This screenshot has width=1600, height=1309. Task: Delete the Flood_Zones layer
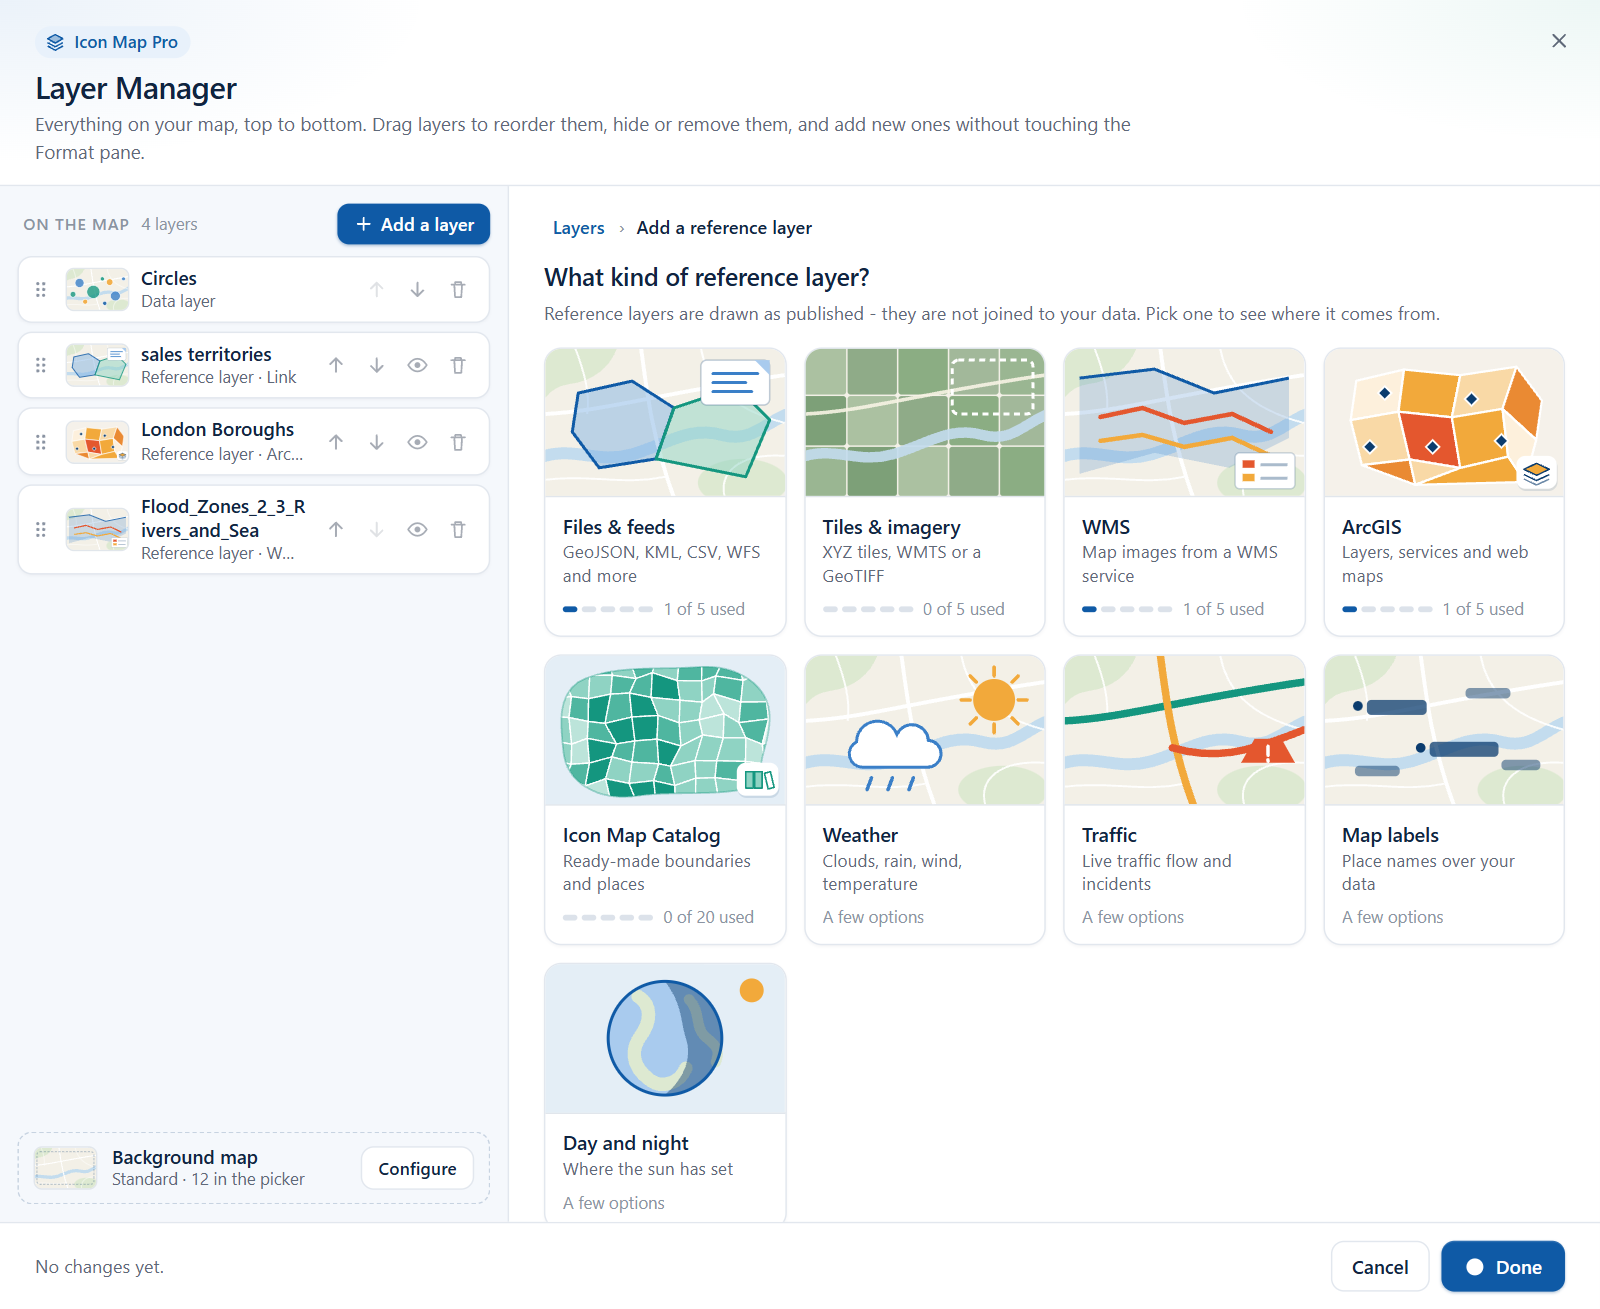(x=458, y=530)
